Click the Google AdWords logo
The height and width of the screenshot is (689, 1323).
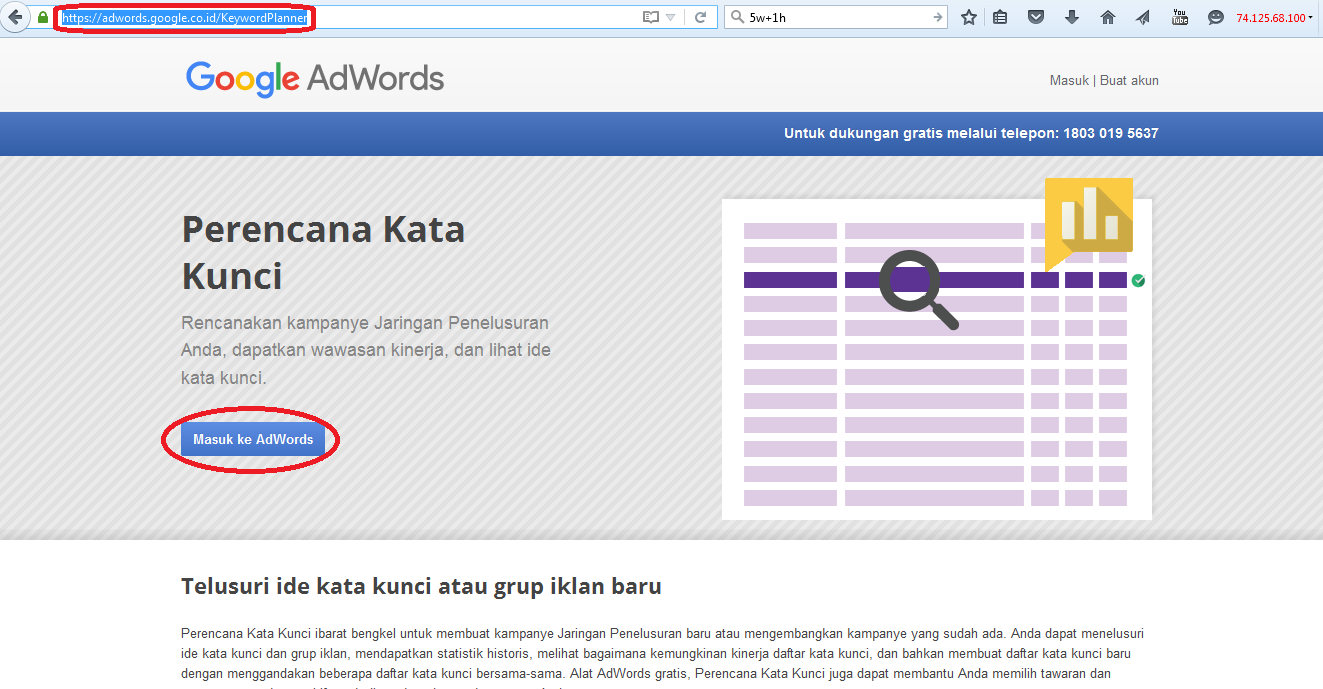coord(315,79)
